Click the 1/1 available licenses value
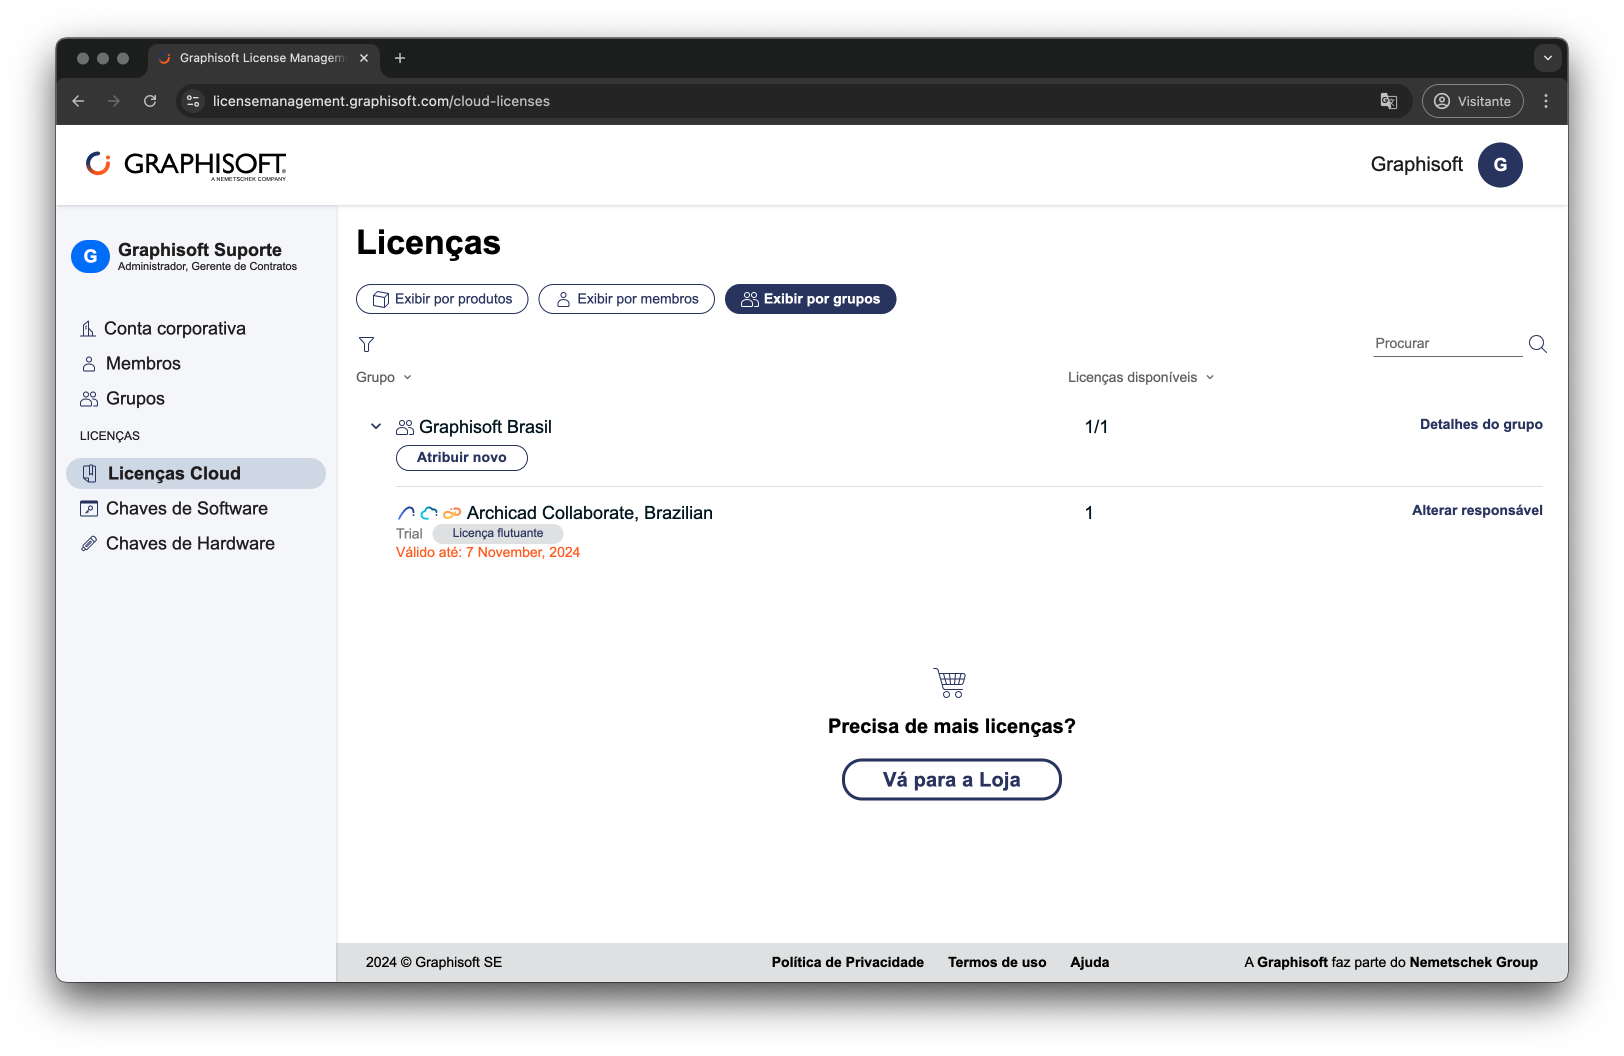Viewport: 1624px width, 1056px height. [x=1096, y=427]
